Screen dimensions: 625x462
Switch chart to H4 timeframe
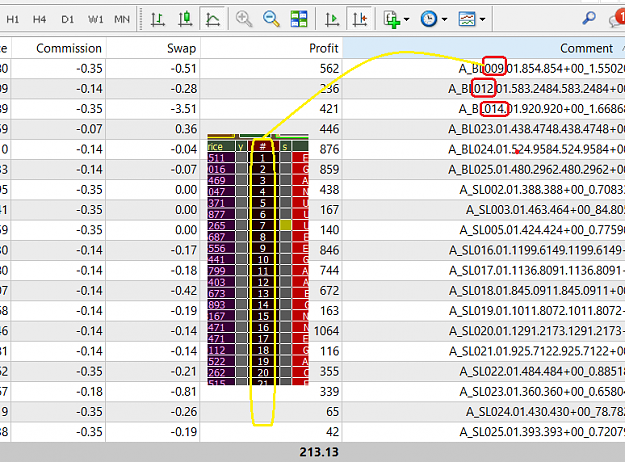pyautogui.click(x=39, y=19)
